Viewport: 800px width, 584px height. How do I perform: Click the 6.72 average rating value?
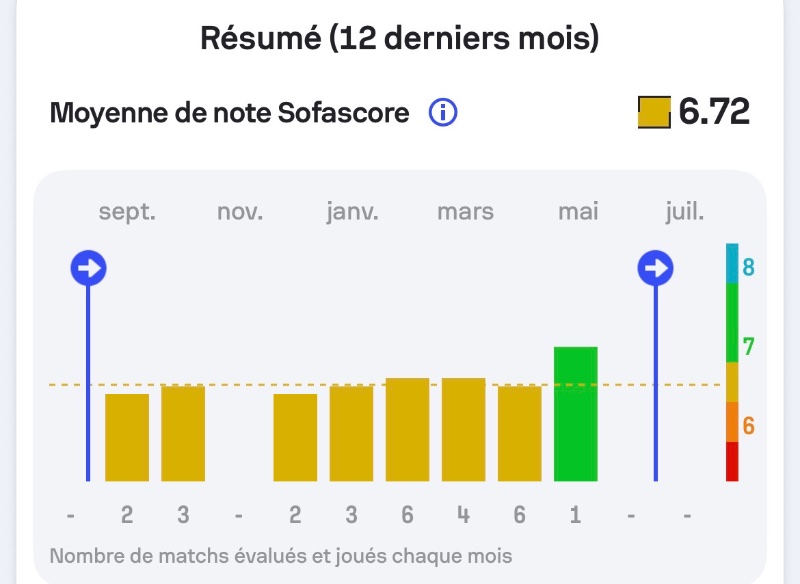(x=714, y=112)
